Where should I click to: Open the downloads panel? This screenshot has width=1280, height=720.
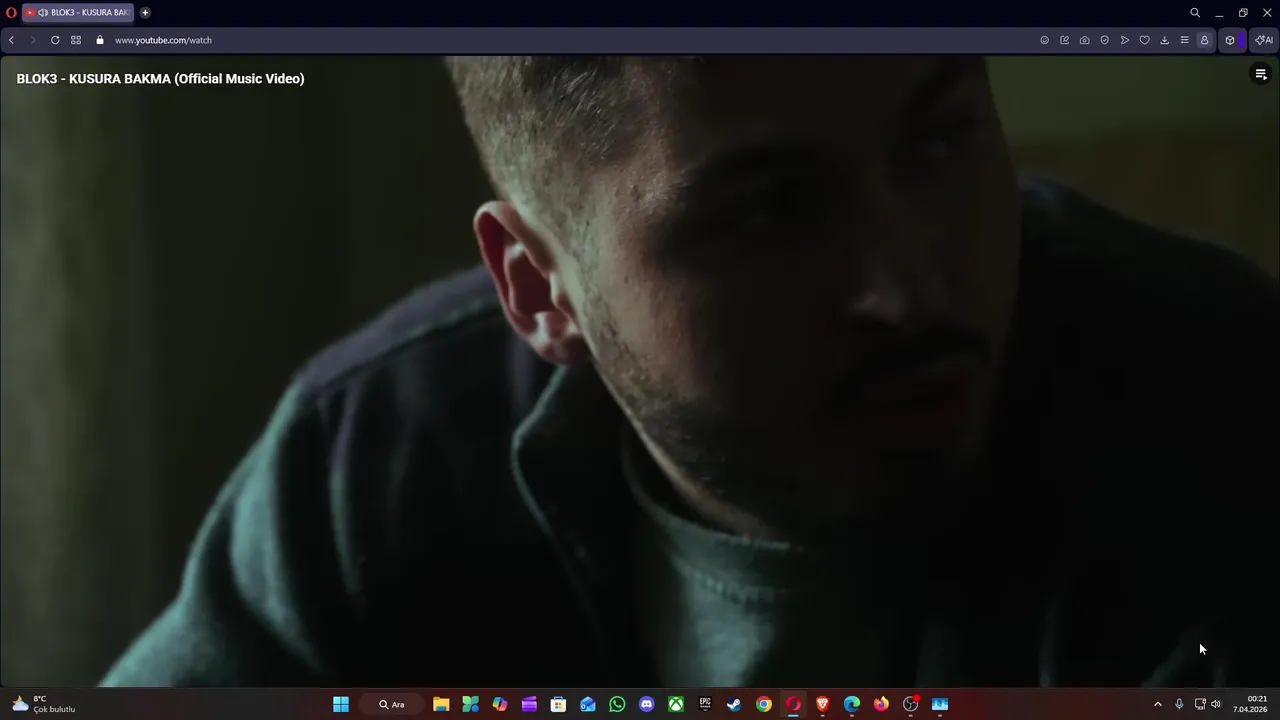(x=1164, y=40)
